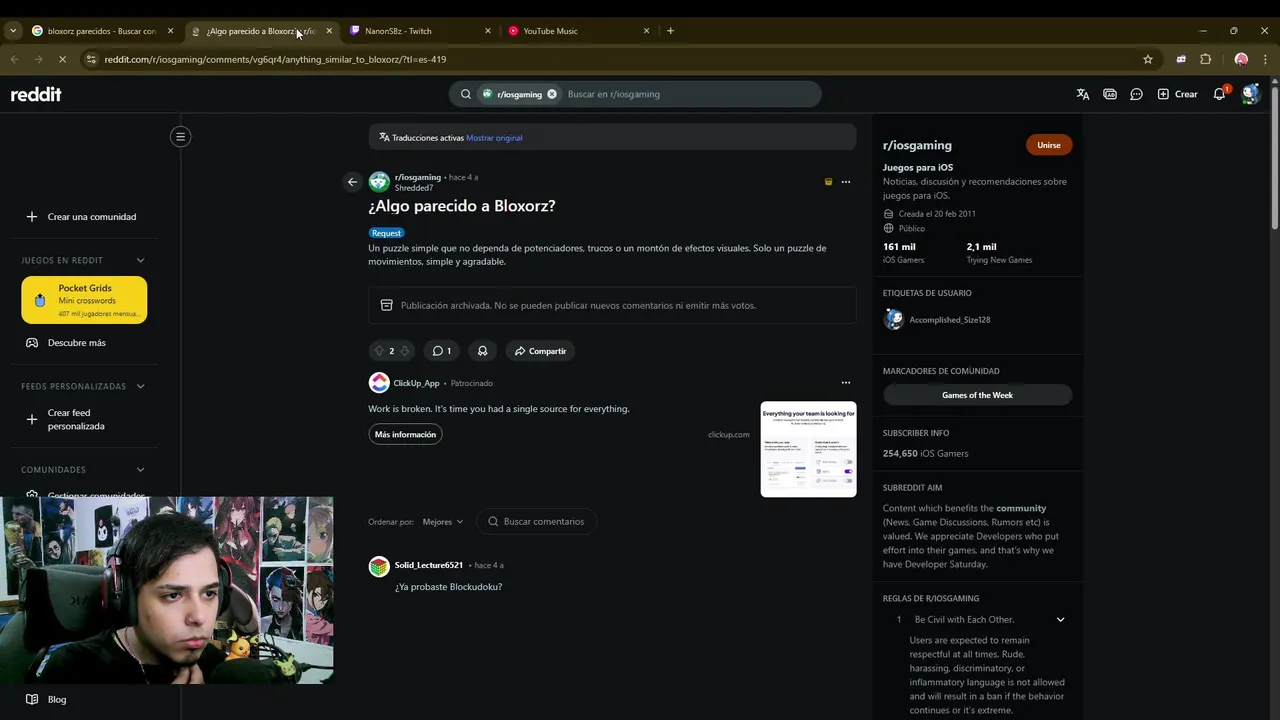This screenshot has height=720, width=1280.
Task: Select Crear una comunidad in sidebar
Action: 84,217
